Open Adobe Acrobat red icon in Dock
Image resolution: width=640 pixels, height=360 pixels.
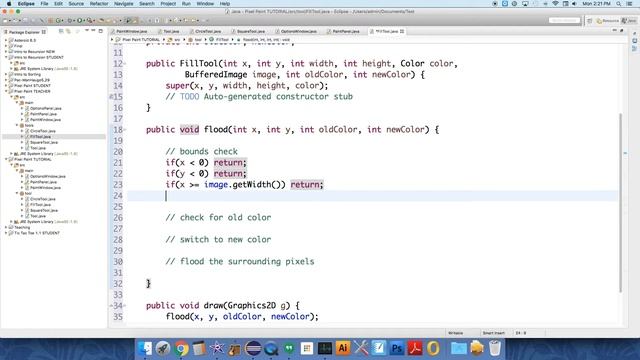[415, 348]
